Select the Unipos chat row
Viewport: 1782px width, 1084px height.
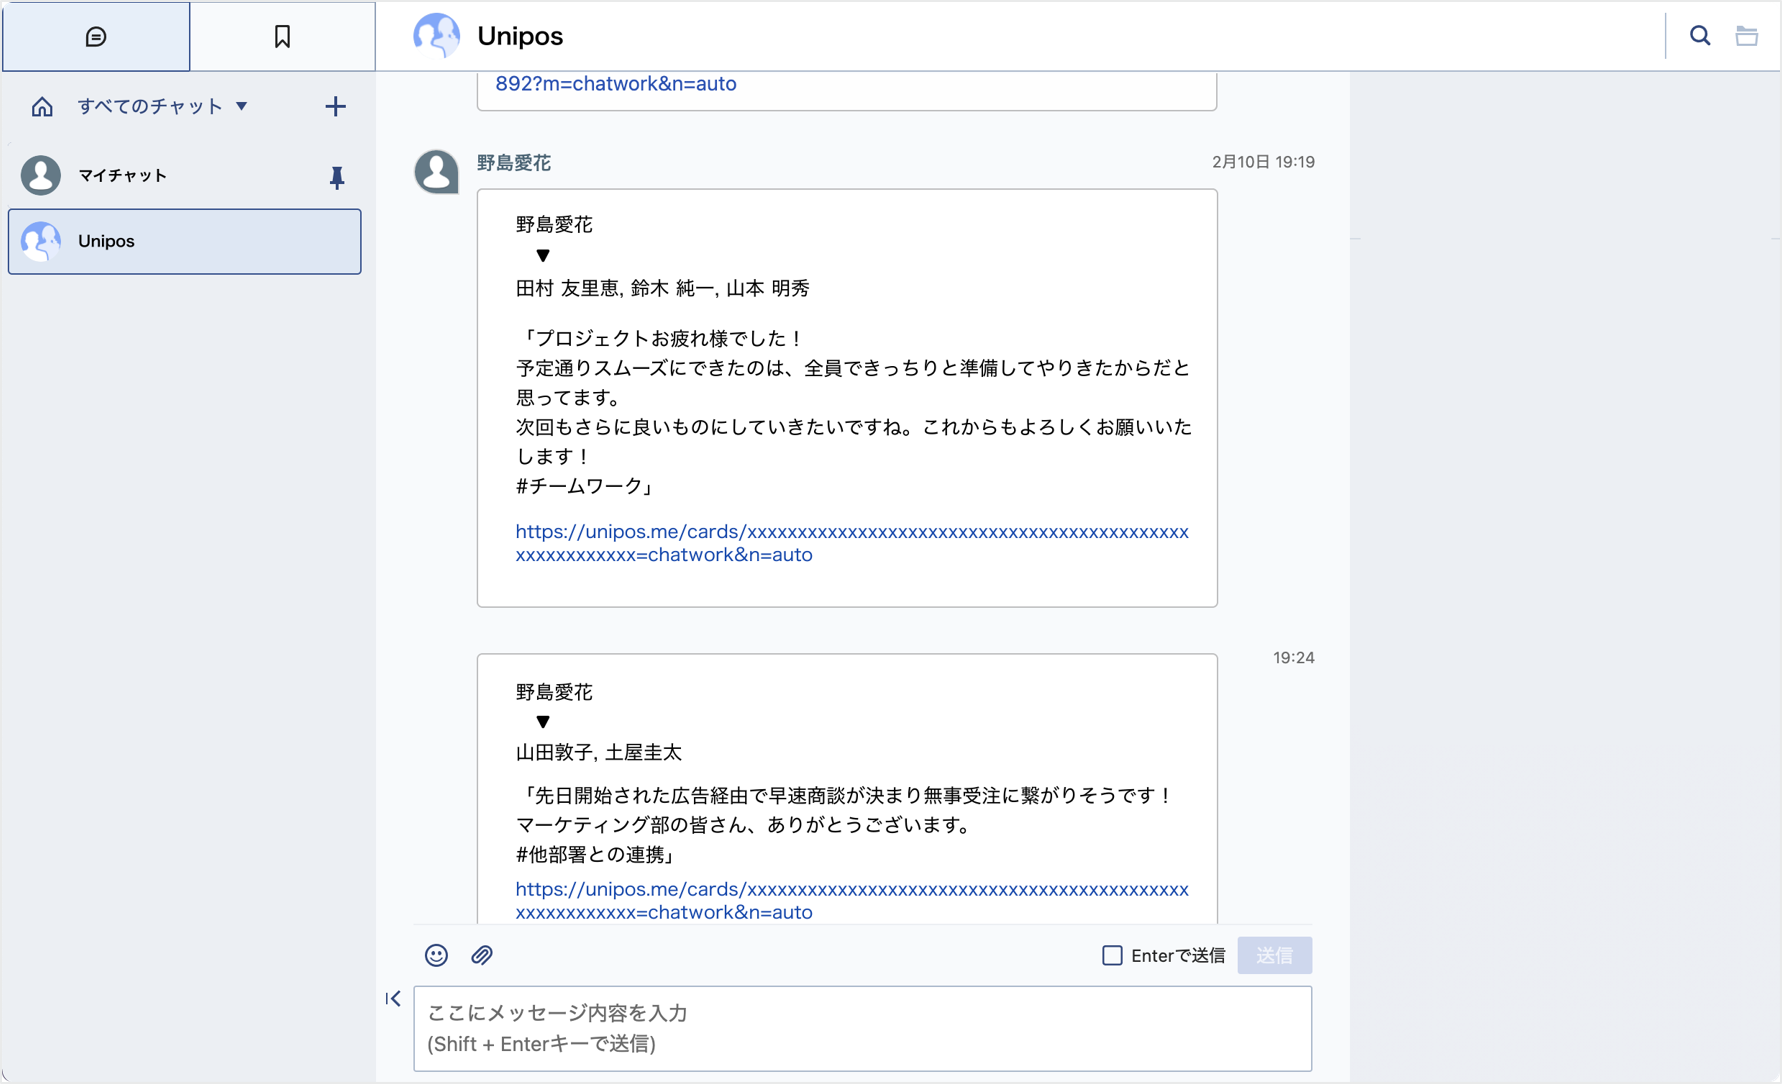click(185, 241)
